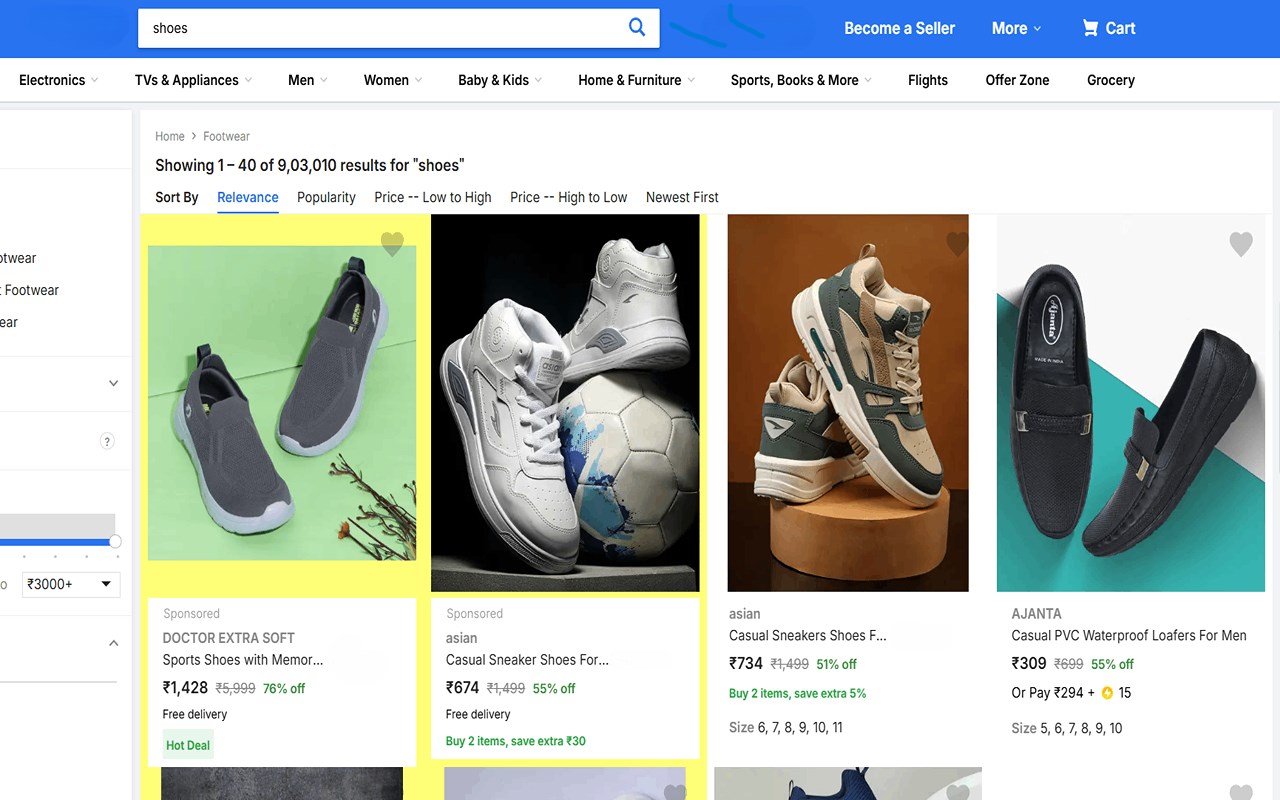Go to Home breadcrumb
Image resolution: width=1280 pixels, height=800 pixels.
pos(170,136)
